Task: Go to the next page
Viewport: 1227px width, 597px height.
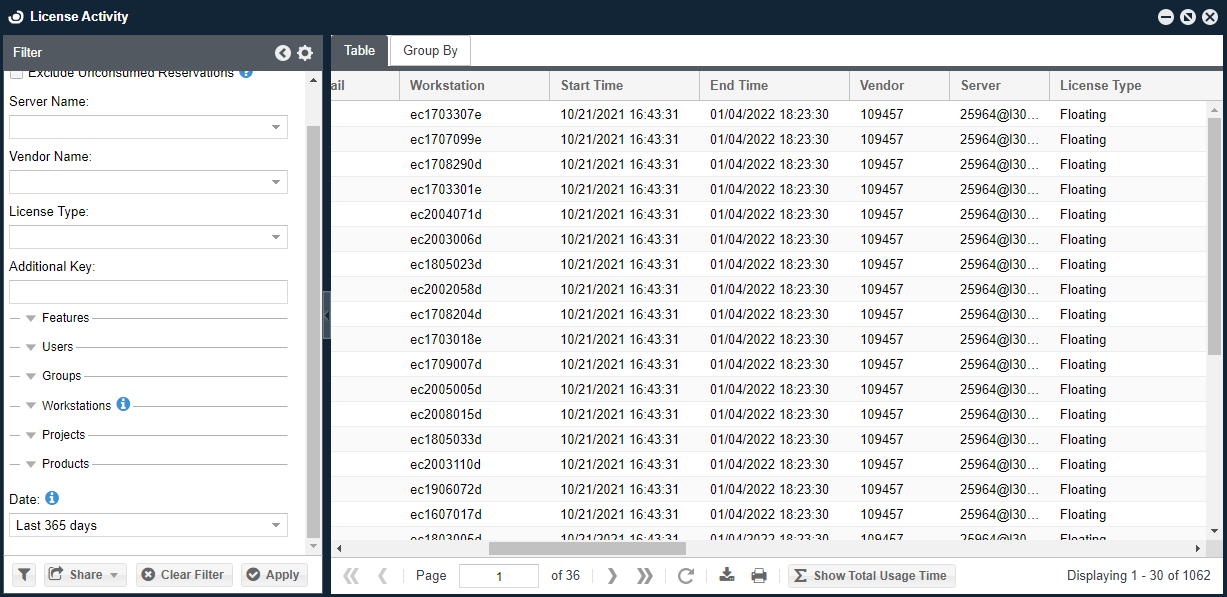Action: [x=612, y=575]
